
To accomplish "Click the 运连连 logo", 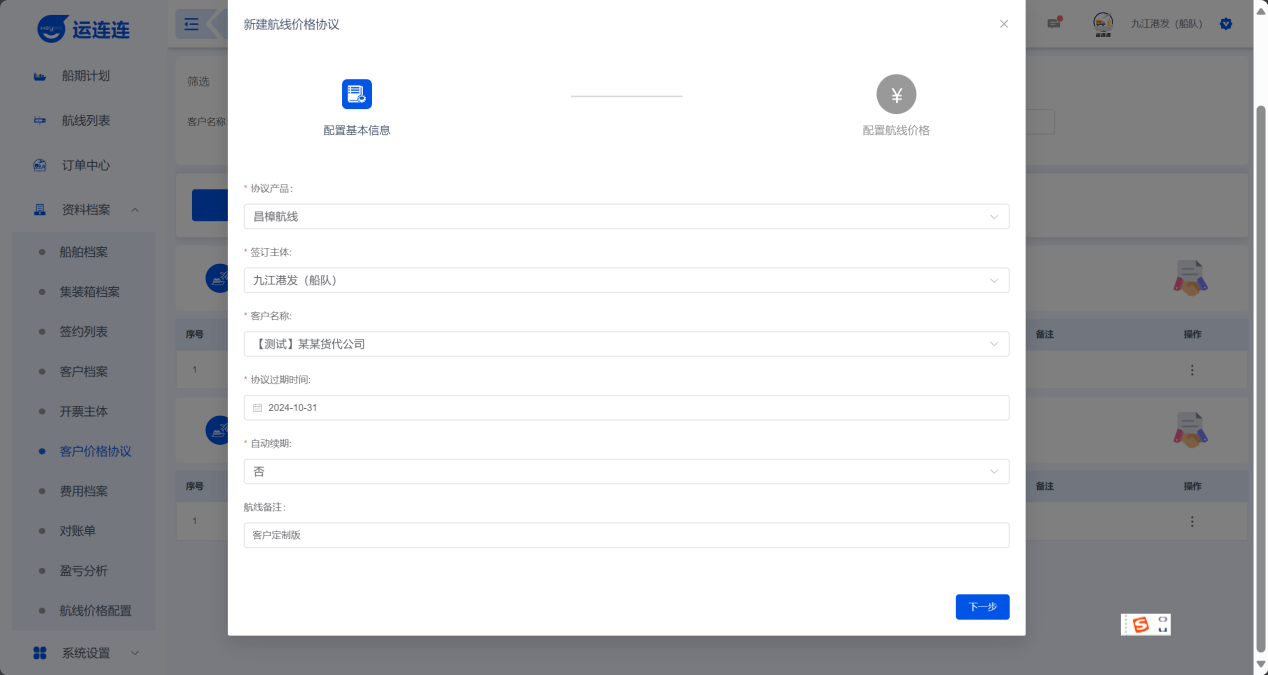I will [83, 28].
